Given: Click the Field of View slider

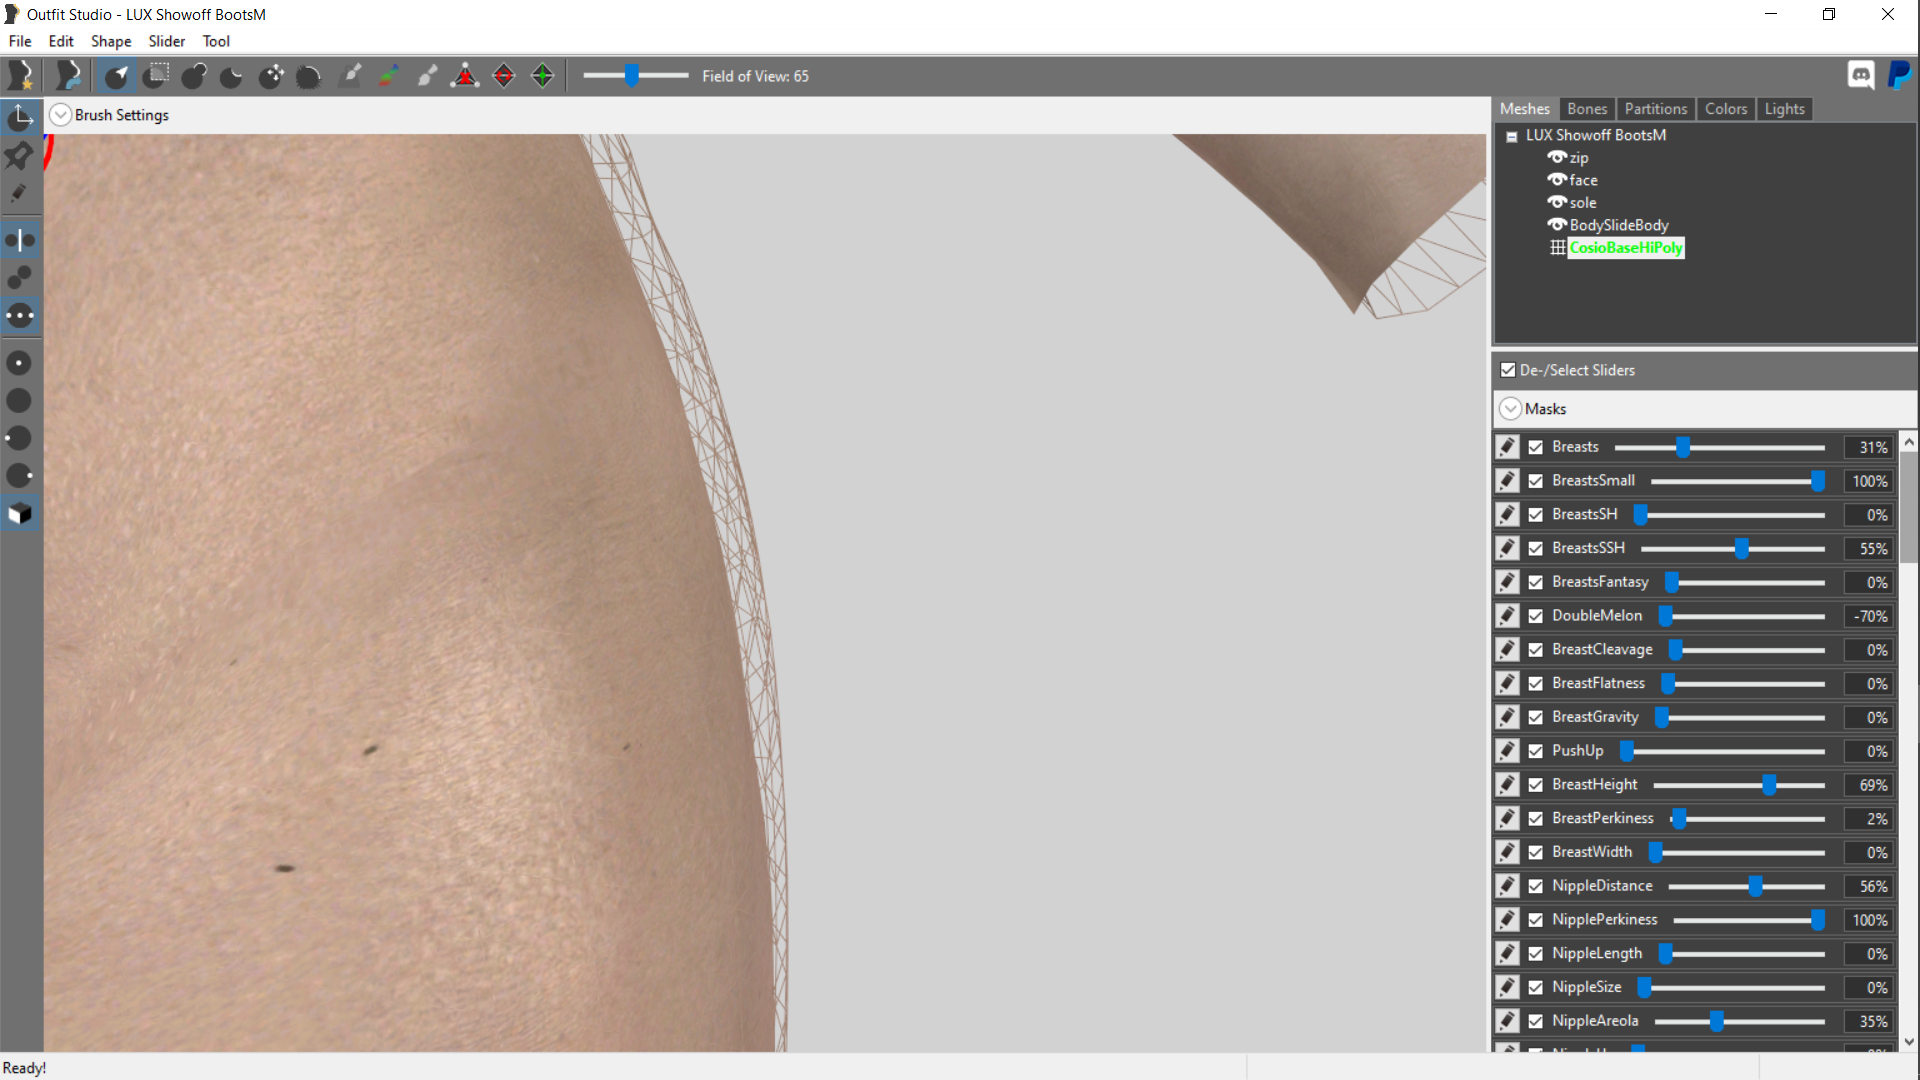Looking at the screenshot, I should [x=636, y=76].
